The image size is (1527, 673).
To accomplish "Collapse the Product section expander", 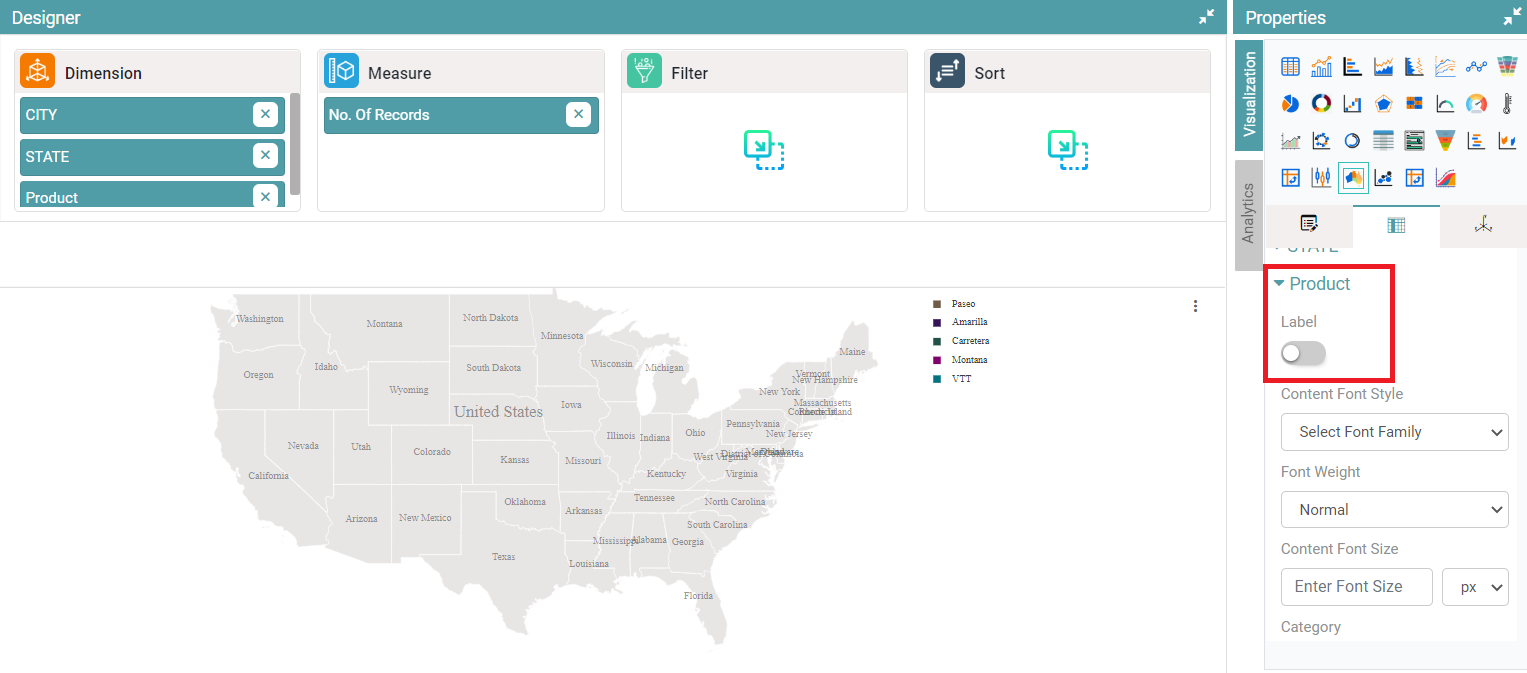I will click(x=1279, y=284).
